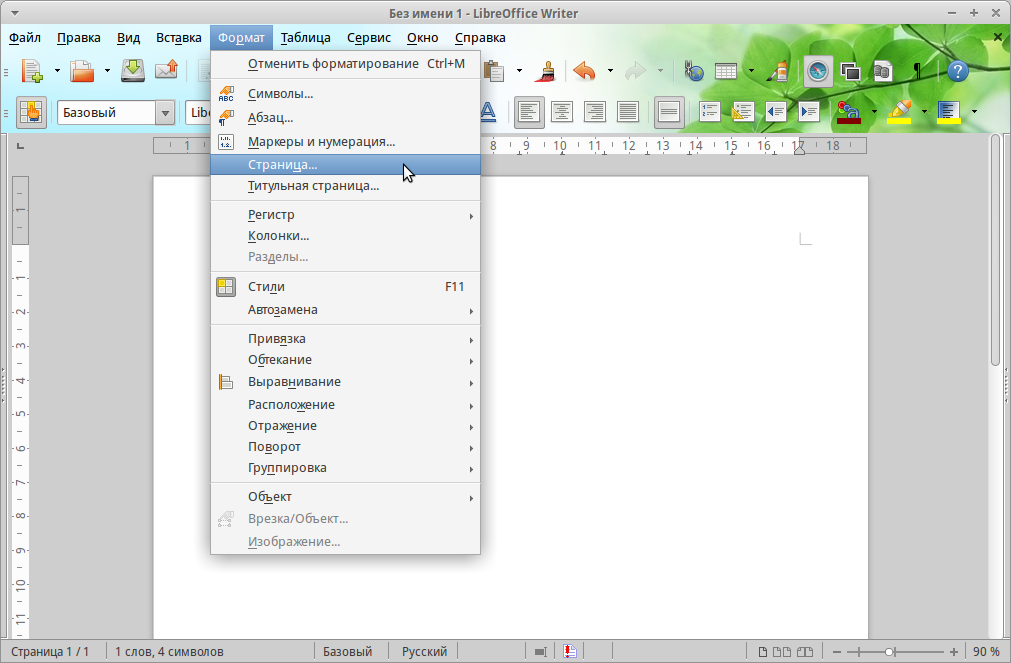Screen dimensions: 1011x663
Task: Expand the Автозамена submenu
Action: tap(346, 310)
